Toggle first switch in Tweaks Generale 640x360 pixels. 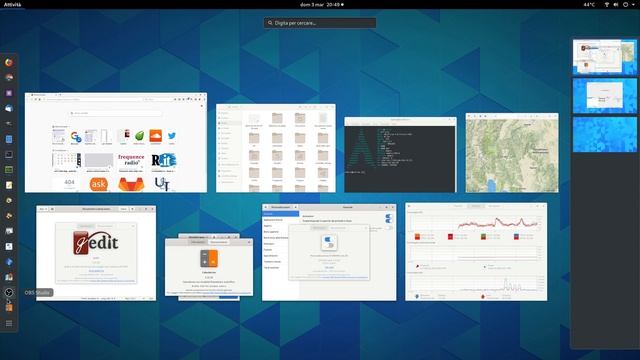click(388, 216)
